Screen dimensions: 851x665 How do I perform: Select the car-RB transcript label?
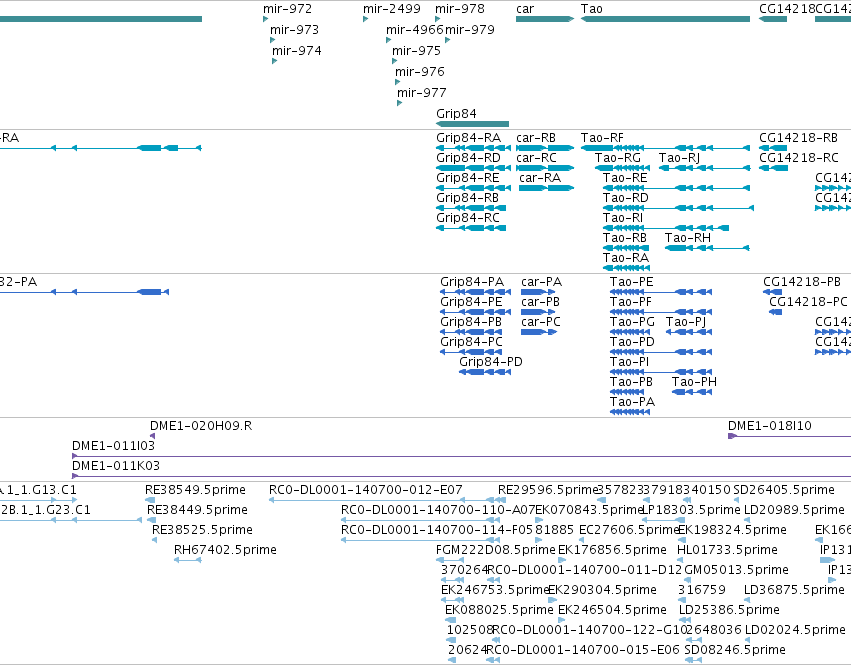536,138
